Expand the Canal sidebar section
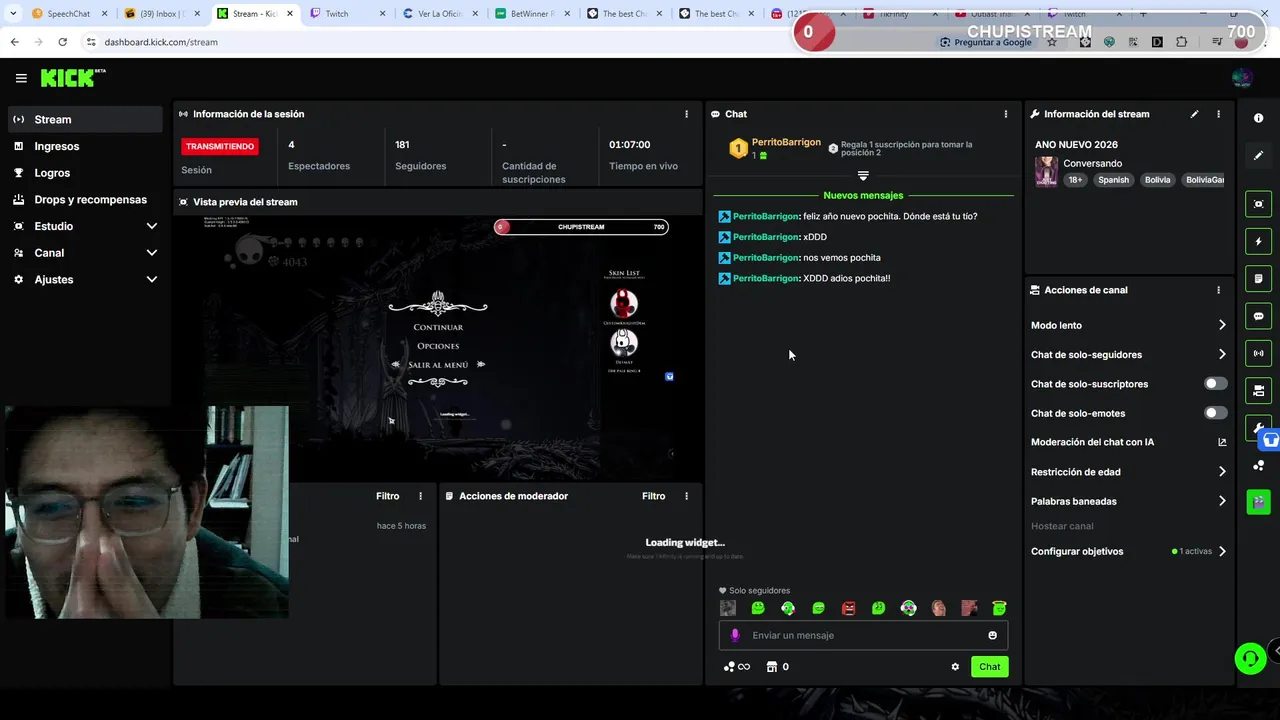1280x720 pixels. pos(84,253)
